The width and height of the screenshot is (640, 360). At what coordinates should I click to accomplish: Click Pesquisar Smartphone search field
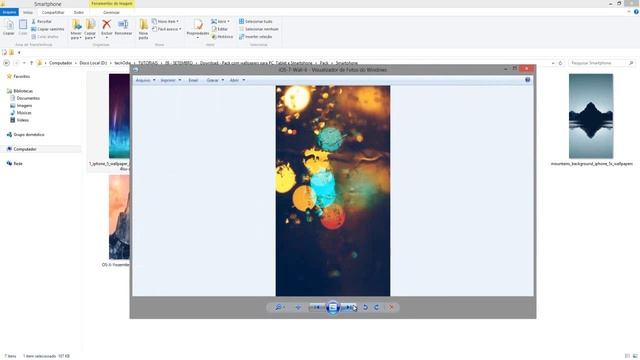[x=601, y=63]
